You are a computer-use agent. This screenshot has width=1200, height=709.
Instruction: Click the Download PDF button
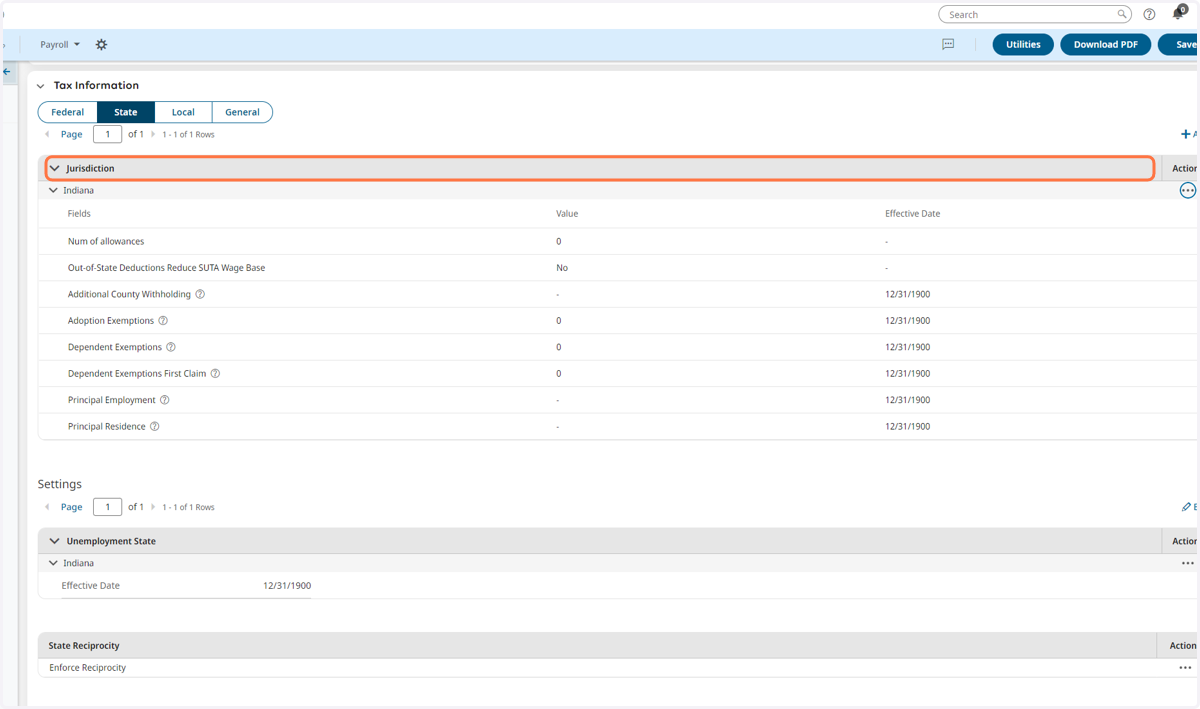[x=1105, y=45]
